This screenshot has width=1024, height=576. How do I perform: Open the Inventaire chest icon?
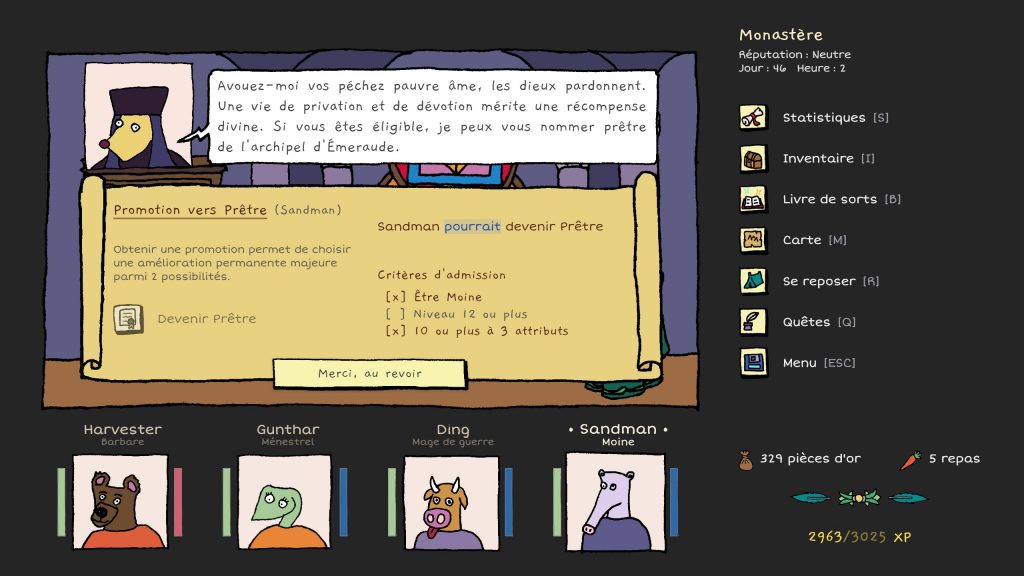(x=753, y=159)
